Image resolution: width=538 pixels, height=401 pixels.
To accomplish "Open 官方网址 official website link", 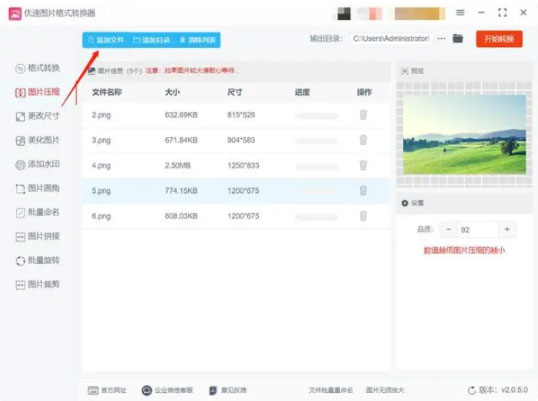I will [x=107, y=390].
